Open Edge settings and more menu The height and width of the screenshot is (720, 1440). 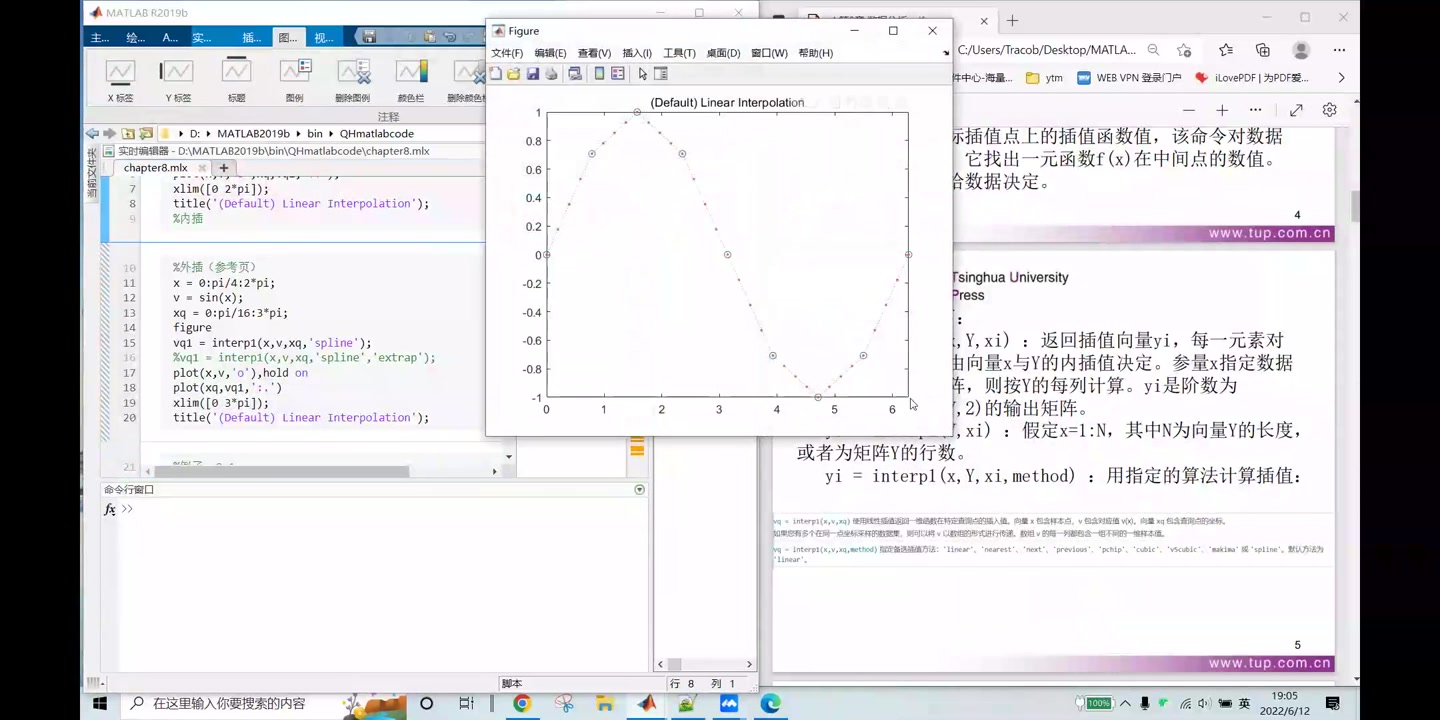[x=1340, y=50]
